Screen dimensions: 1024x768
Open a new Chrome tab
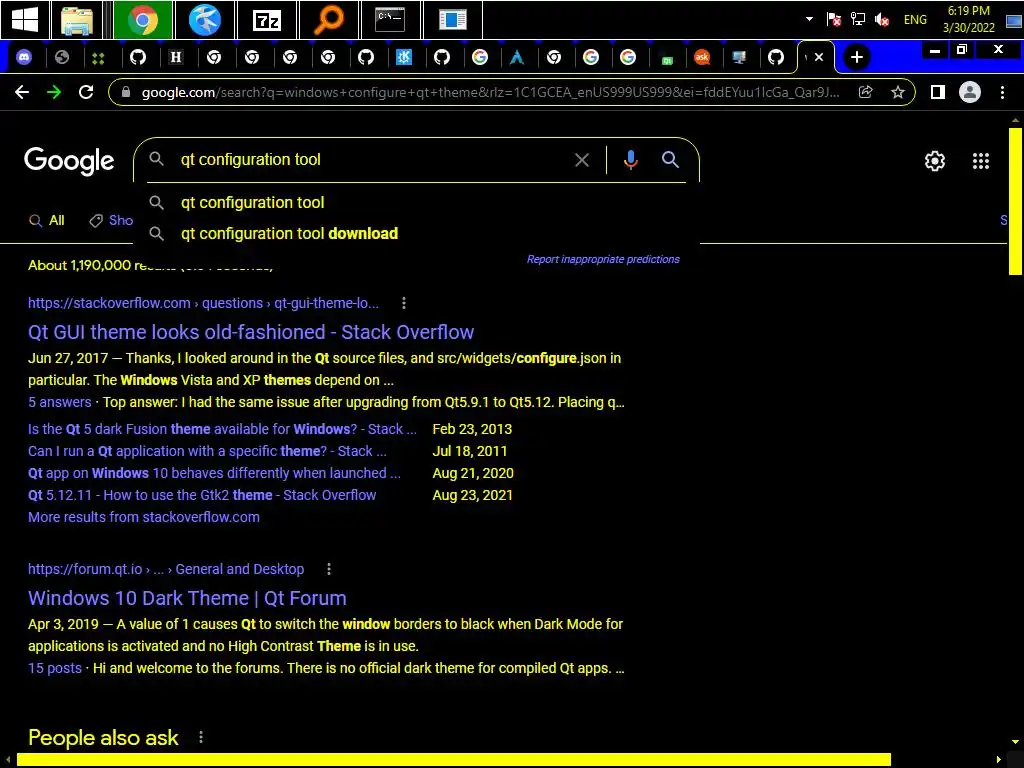click(x=856, y=57)
